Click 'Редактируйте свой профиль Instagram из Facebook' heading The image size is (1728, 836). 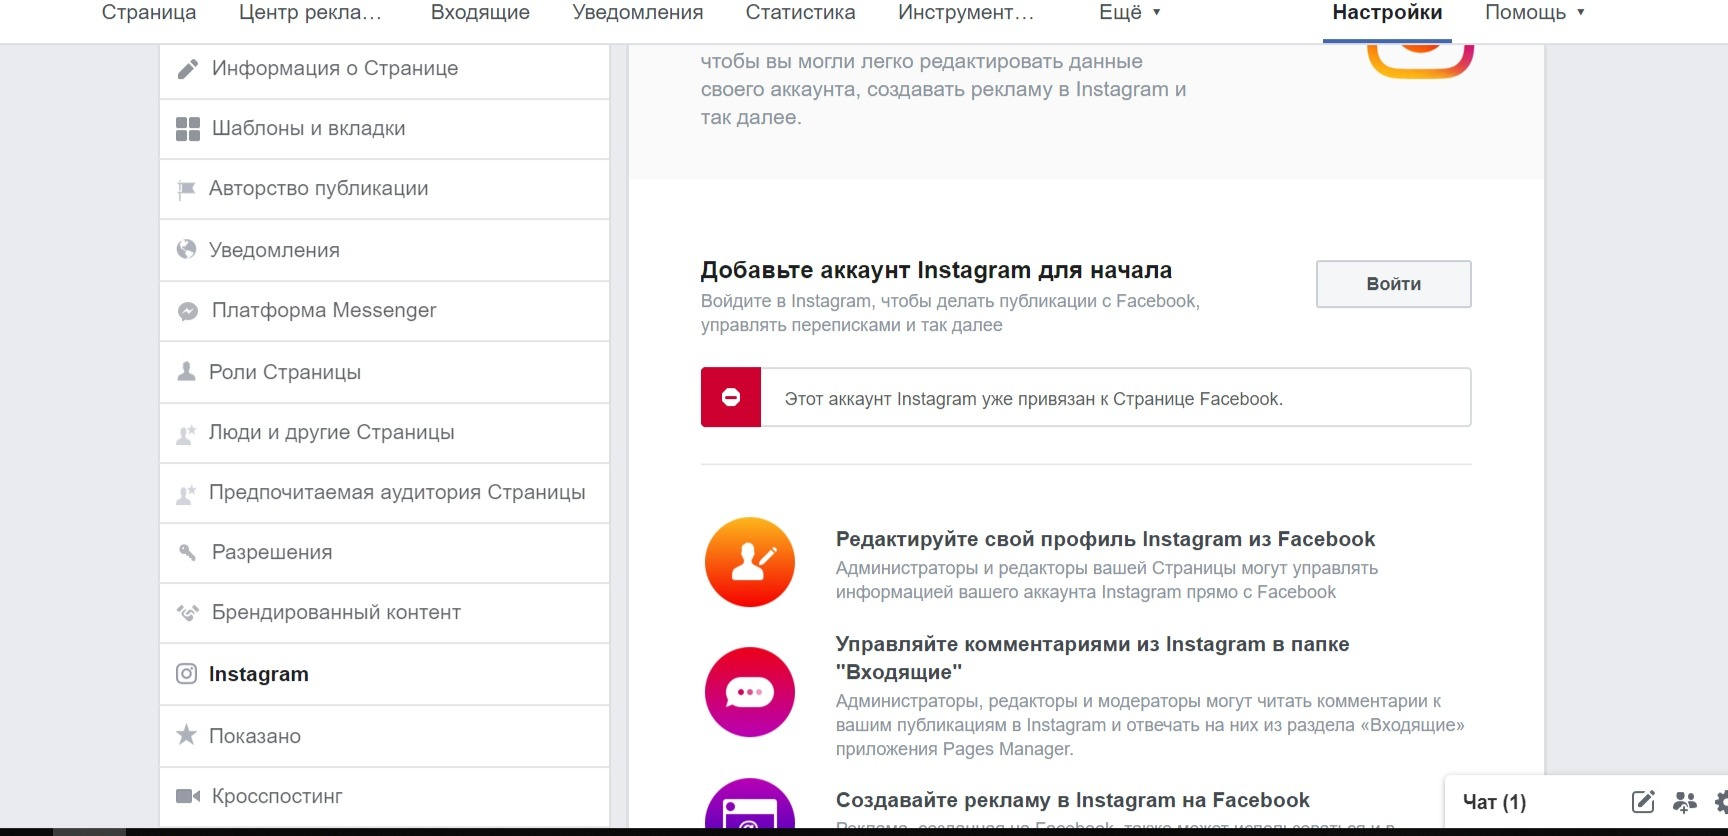pyautogui.click(x=1105, y=539)
